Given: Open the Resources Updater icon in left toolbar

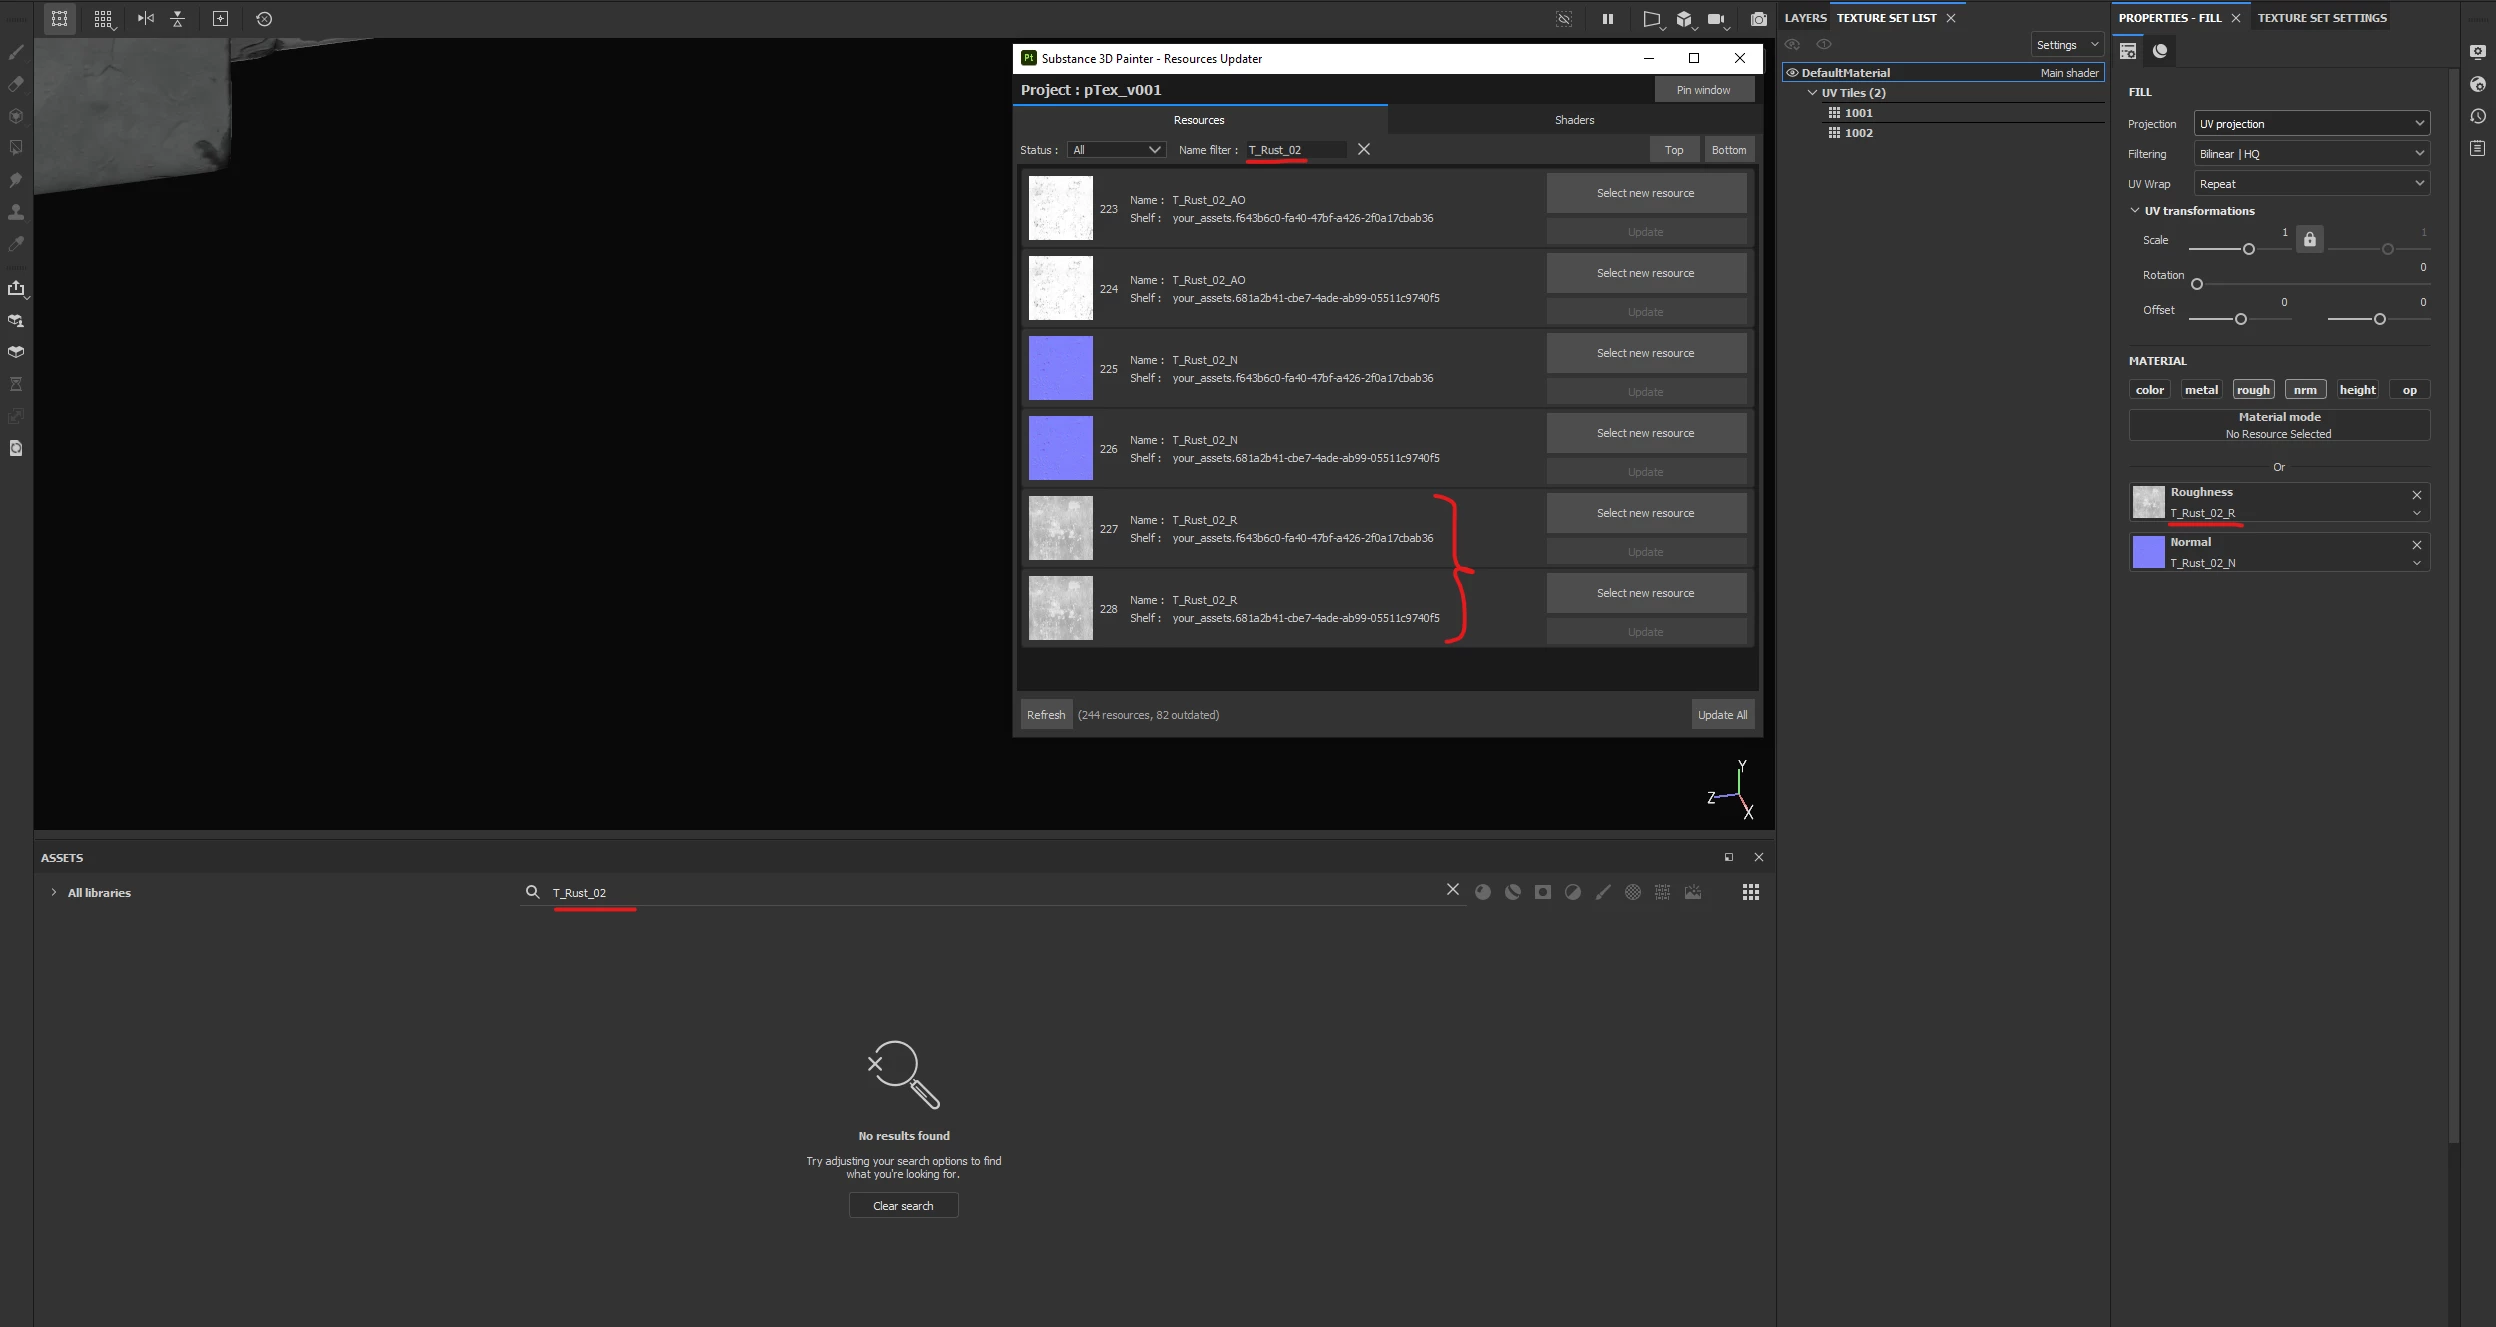Looking at the screenshot, I should [x=16, y=448].
